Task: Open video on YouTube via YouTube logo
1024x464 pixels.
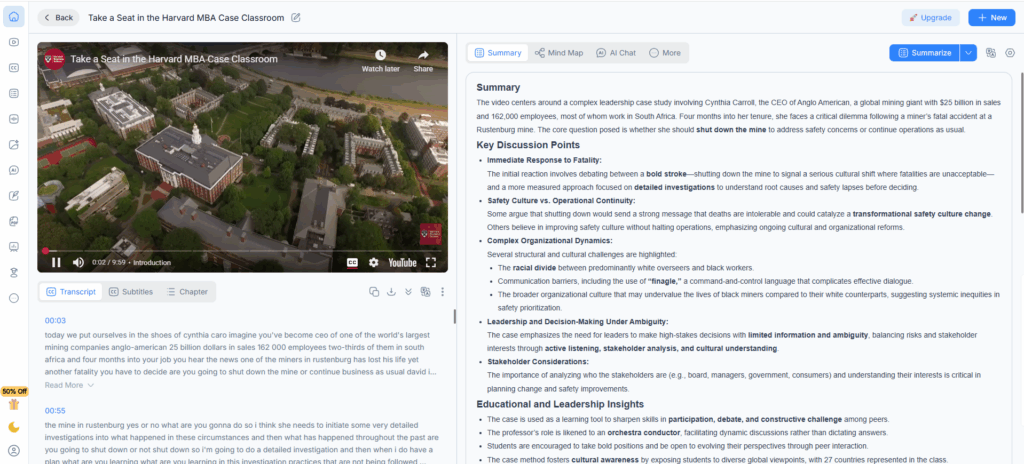Action: click(x=402, y=262)
